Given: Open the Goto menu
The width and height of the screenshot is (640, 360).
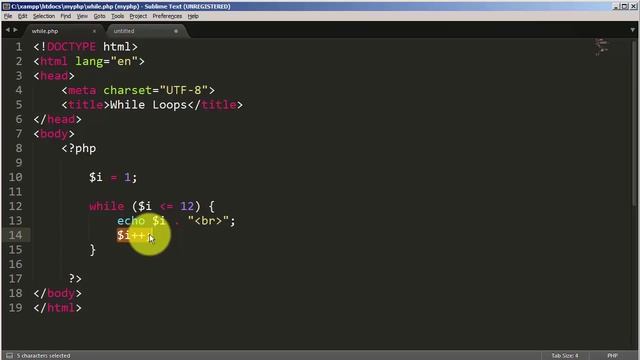Looking at the screenshot, I should tap(99, 16).
